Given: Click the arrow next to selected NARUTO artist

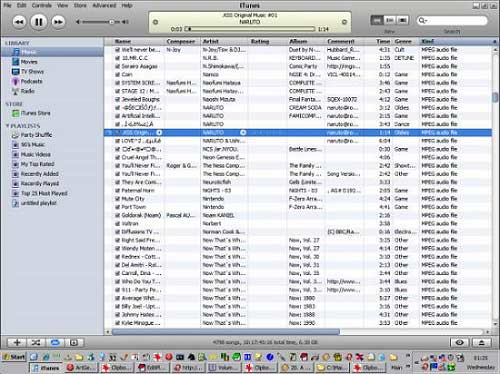Looking at the screenshot, I should coord(243,133).
